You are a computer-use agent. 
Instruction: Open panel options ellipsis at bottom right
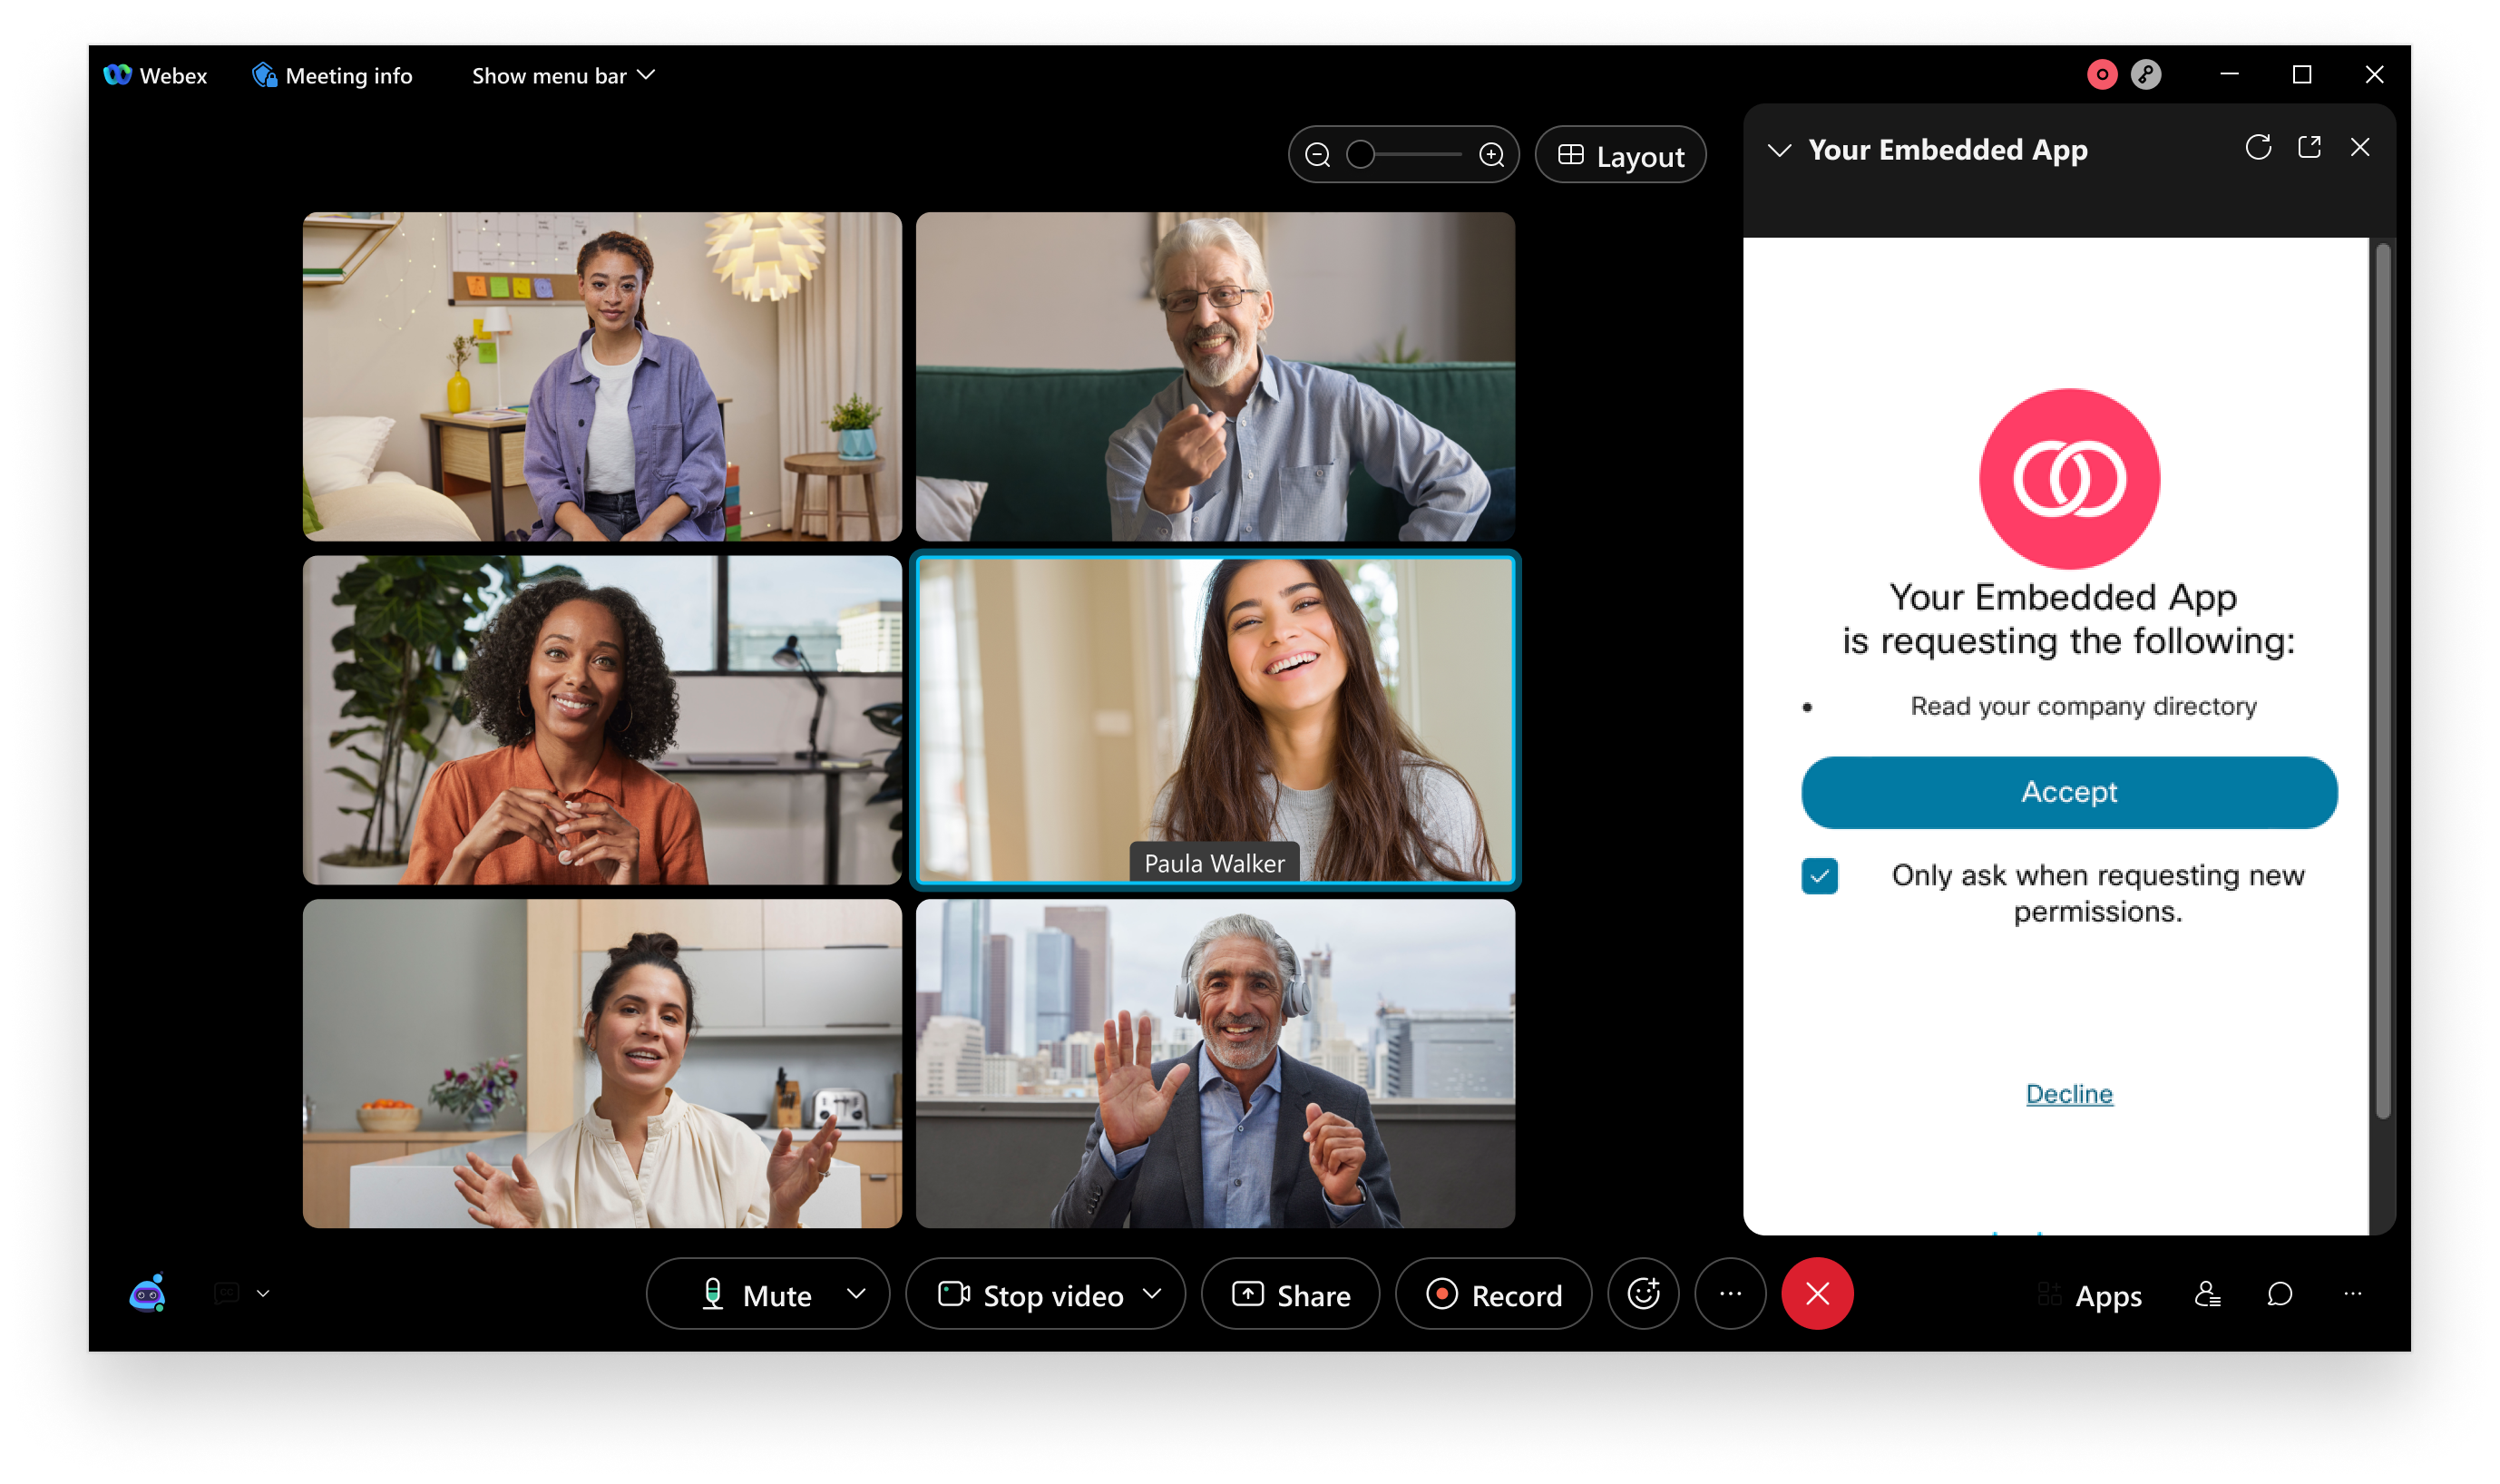2352,1294
